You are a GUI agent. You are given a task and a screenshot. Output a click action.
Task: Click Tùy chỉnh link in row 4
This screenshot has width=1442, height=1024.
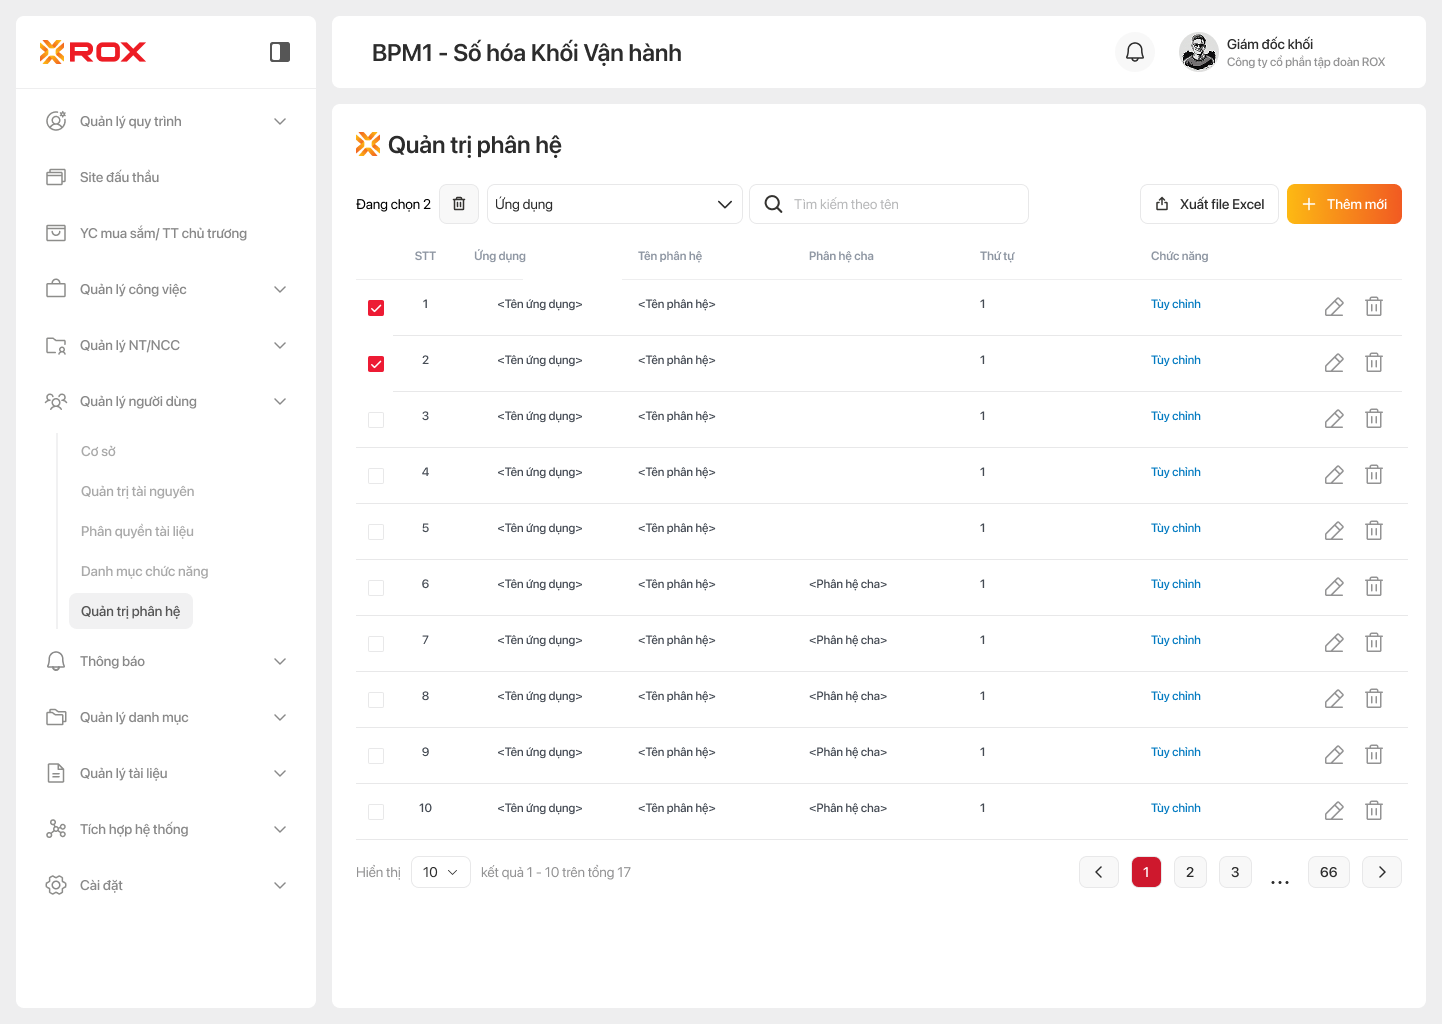coord(1175,472)
